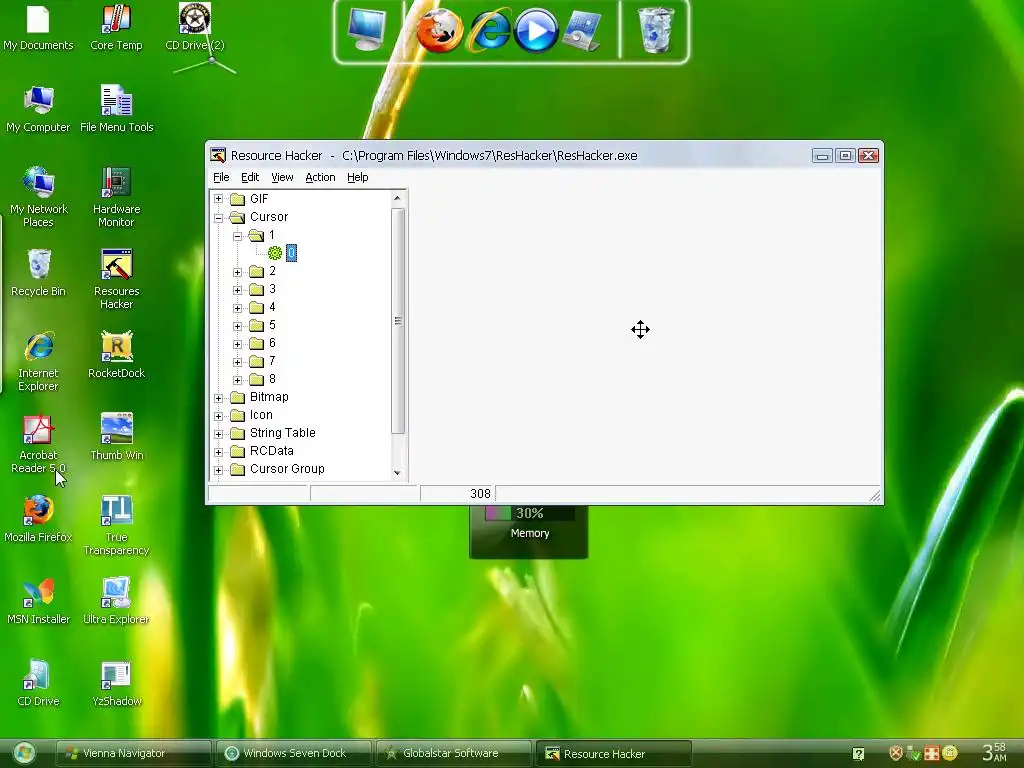Open CD Drive (2) desktop icon
Screen dimensions: 1024x768
tap(195, 28)
